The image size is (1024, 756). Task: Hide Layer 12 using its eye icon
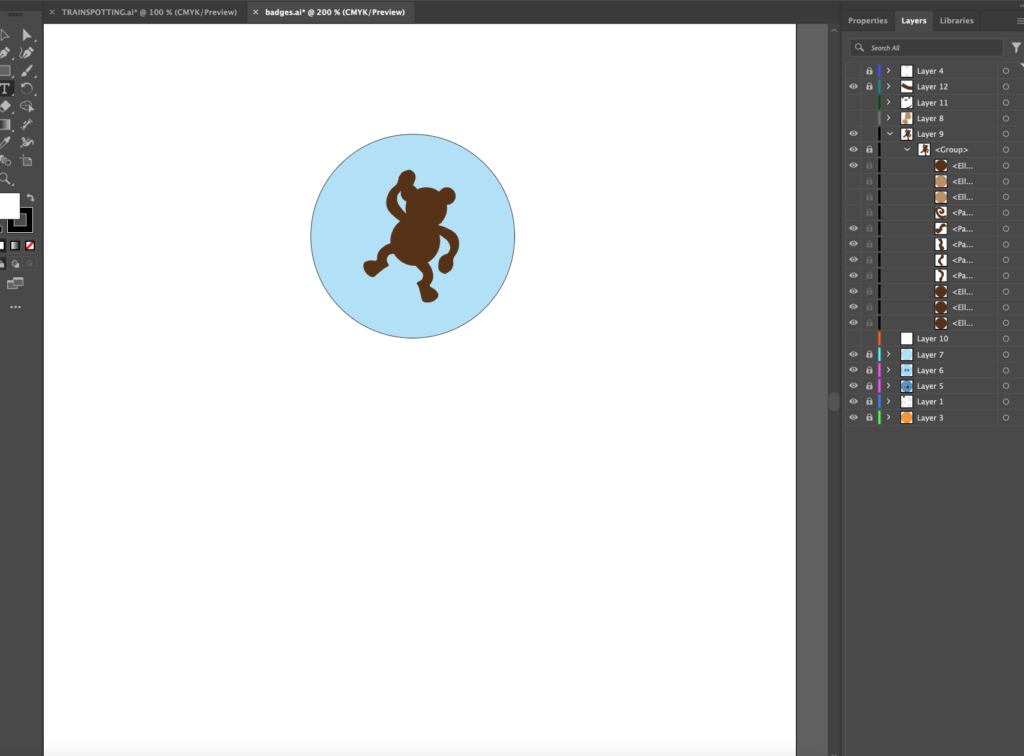pyautogui.click(x=854, y=86)
